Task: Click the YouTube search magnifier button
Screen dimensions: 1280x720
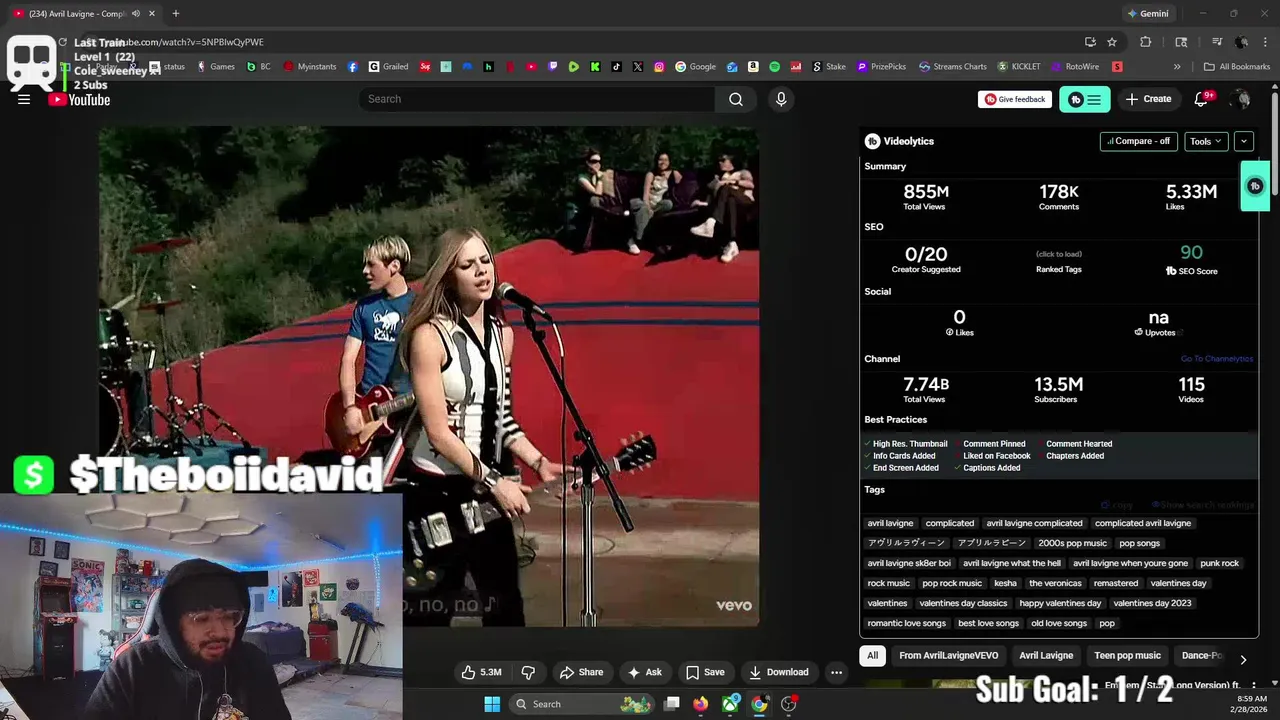Action: pos(736,99)
